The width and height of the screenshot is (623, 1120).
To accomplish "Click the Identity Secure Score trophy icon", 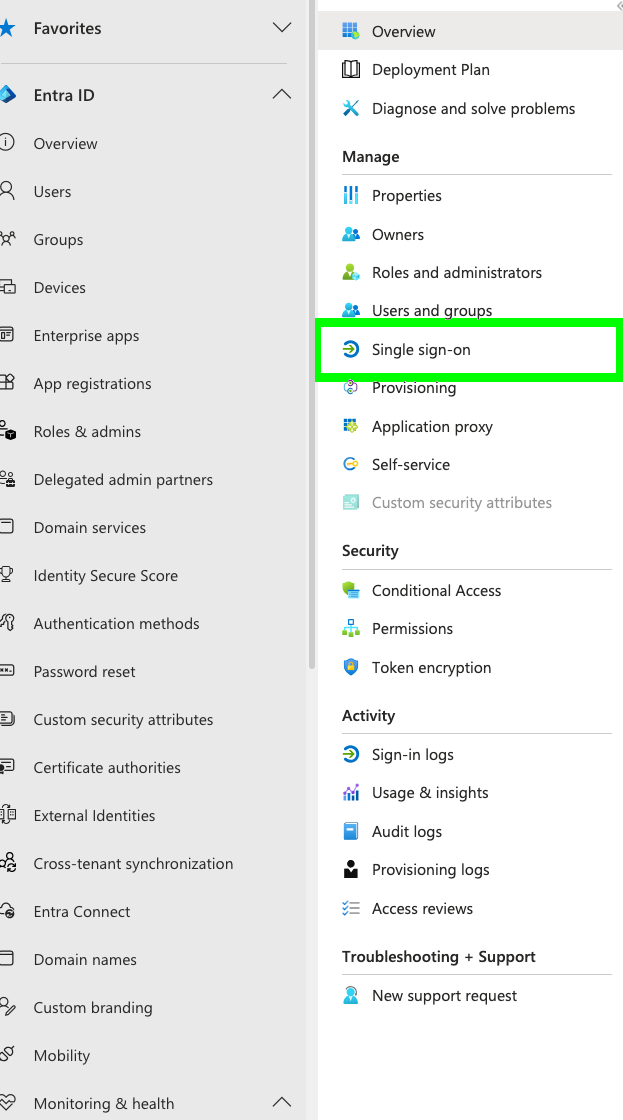I will pyautogui.click(x=6, y=575).
